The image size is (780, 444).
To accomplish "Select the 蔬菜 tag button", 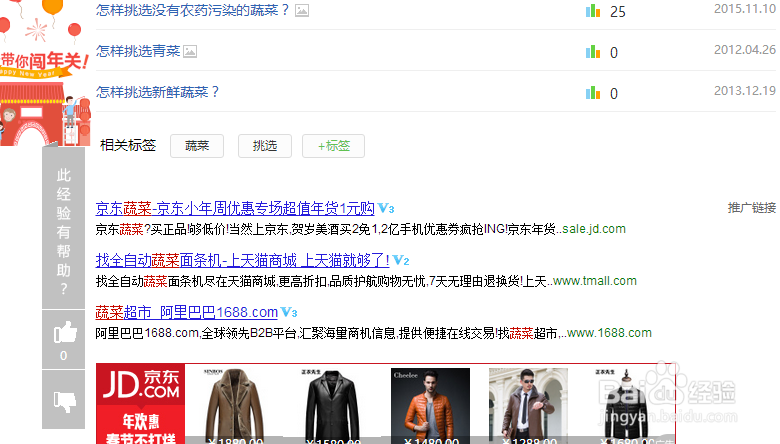I will pos(197,146).
